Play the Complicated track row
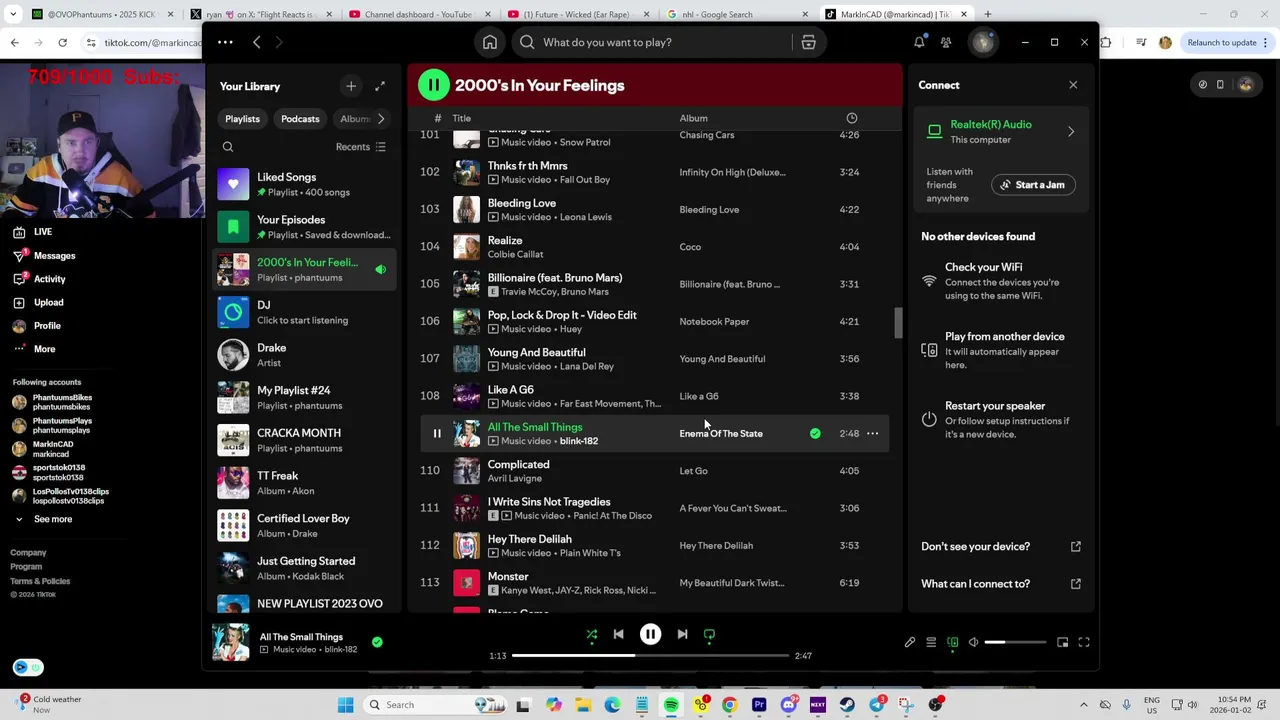This screenshot has height=720, width=1280. [x=654, y=471]
